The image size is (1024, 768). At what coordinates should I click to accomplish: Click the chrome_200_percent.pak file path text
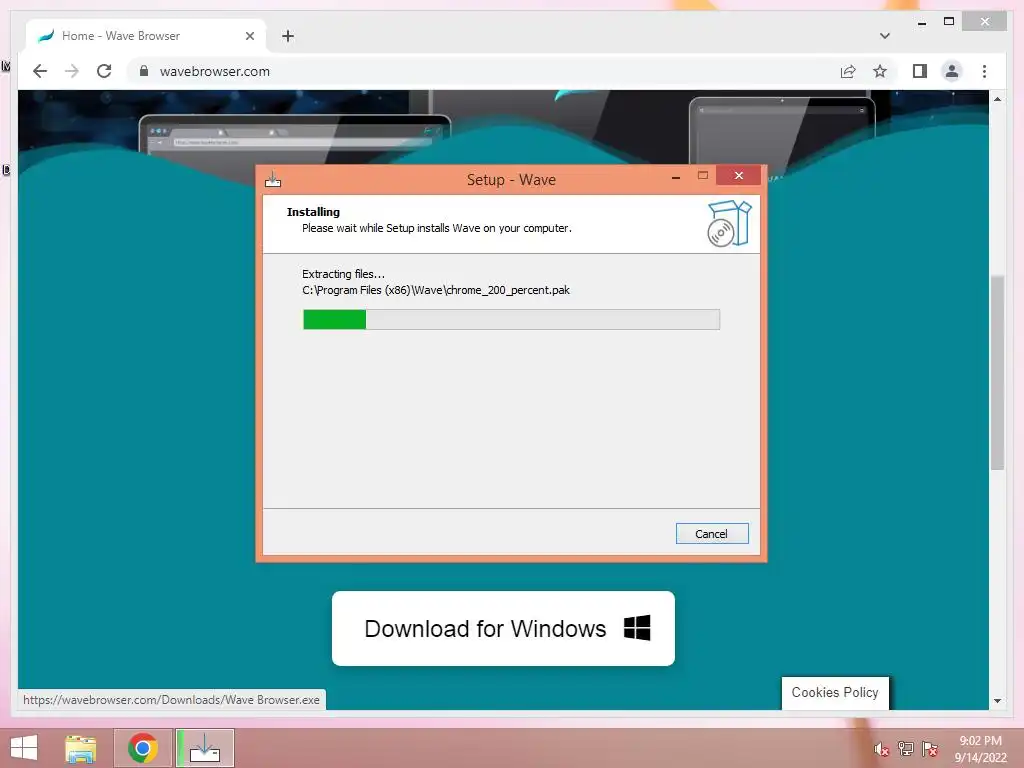(x=436, y=290)
